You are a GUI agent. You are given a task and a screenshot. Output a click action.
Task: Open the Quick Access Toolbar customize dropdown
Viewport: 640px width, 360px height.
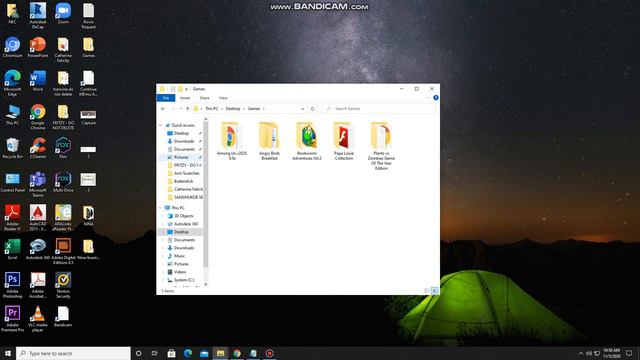point(187,89)
